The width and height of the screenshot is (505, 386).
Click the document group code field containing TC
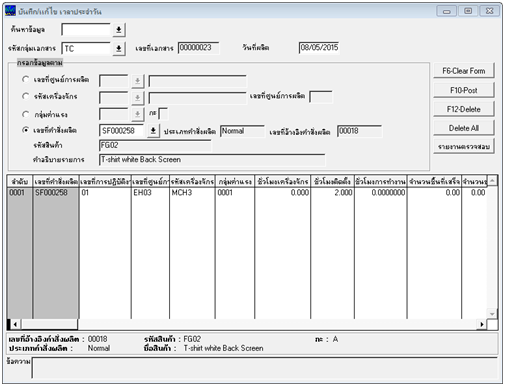click(x=86, y=49)
